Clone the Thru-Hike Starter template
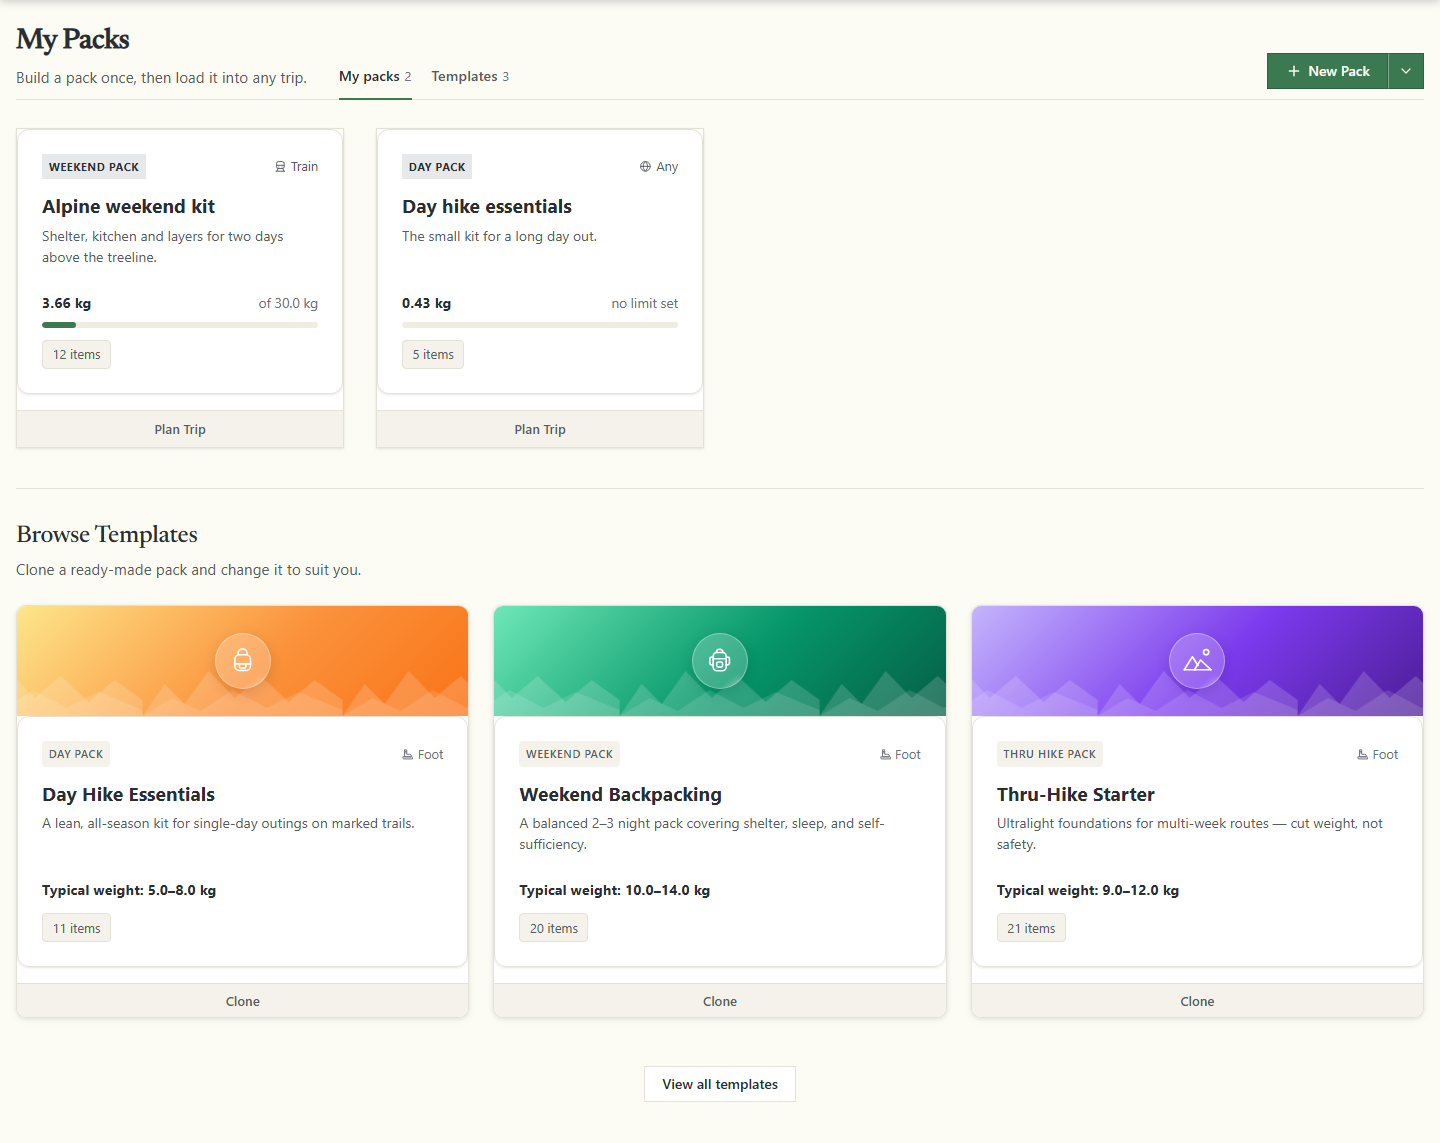This screenshot has width=1440, height=1143. (x=1197, y=1001)
